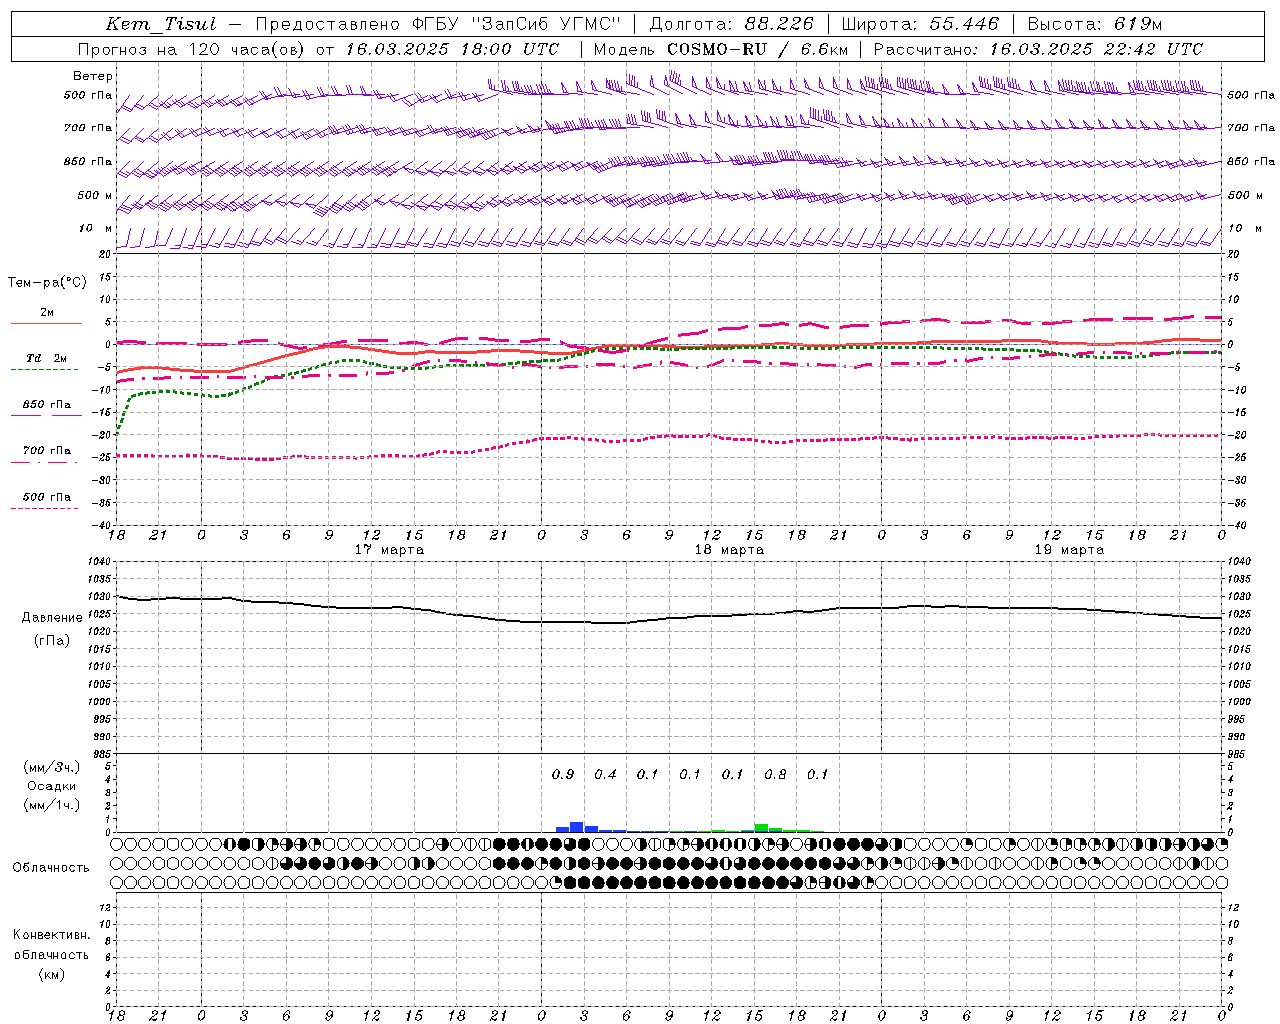The height and width of the screenshot is (1024, 1280).
Task: Click the '(мм/1ч.)' precipitation unit label
Action: tap(52, 805)
